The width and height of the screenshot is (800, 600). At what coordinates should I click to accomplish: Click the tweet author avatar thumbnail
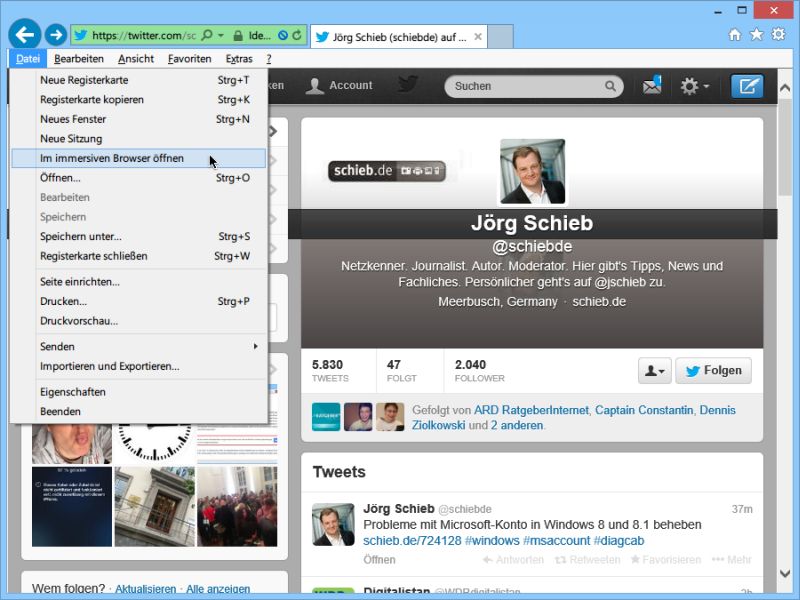pyautogui.click(x=333, y=524)
